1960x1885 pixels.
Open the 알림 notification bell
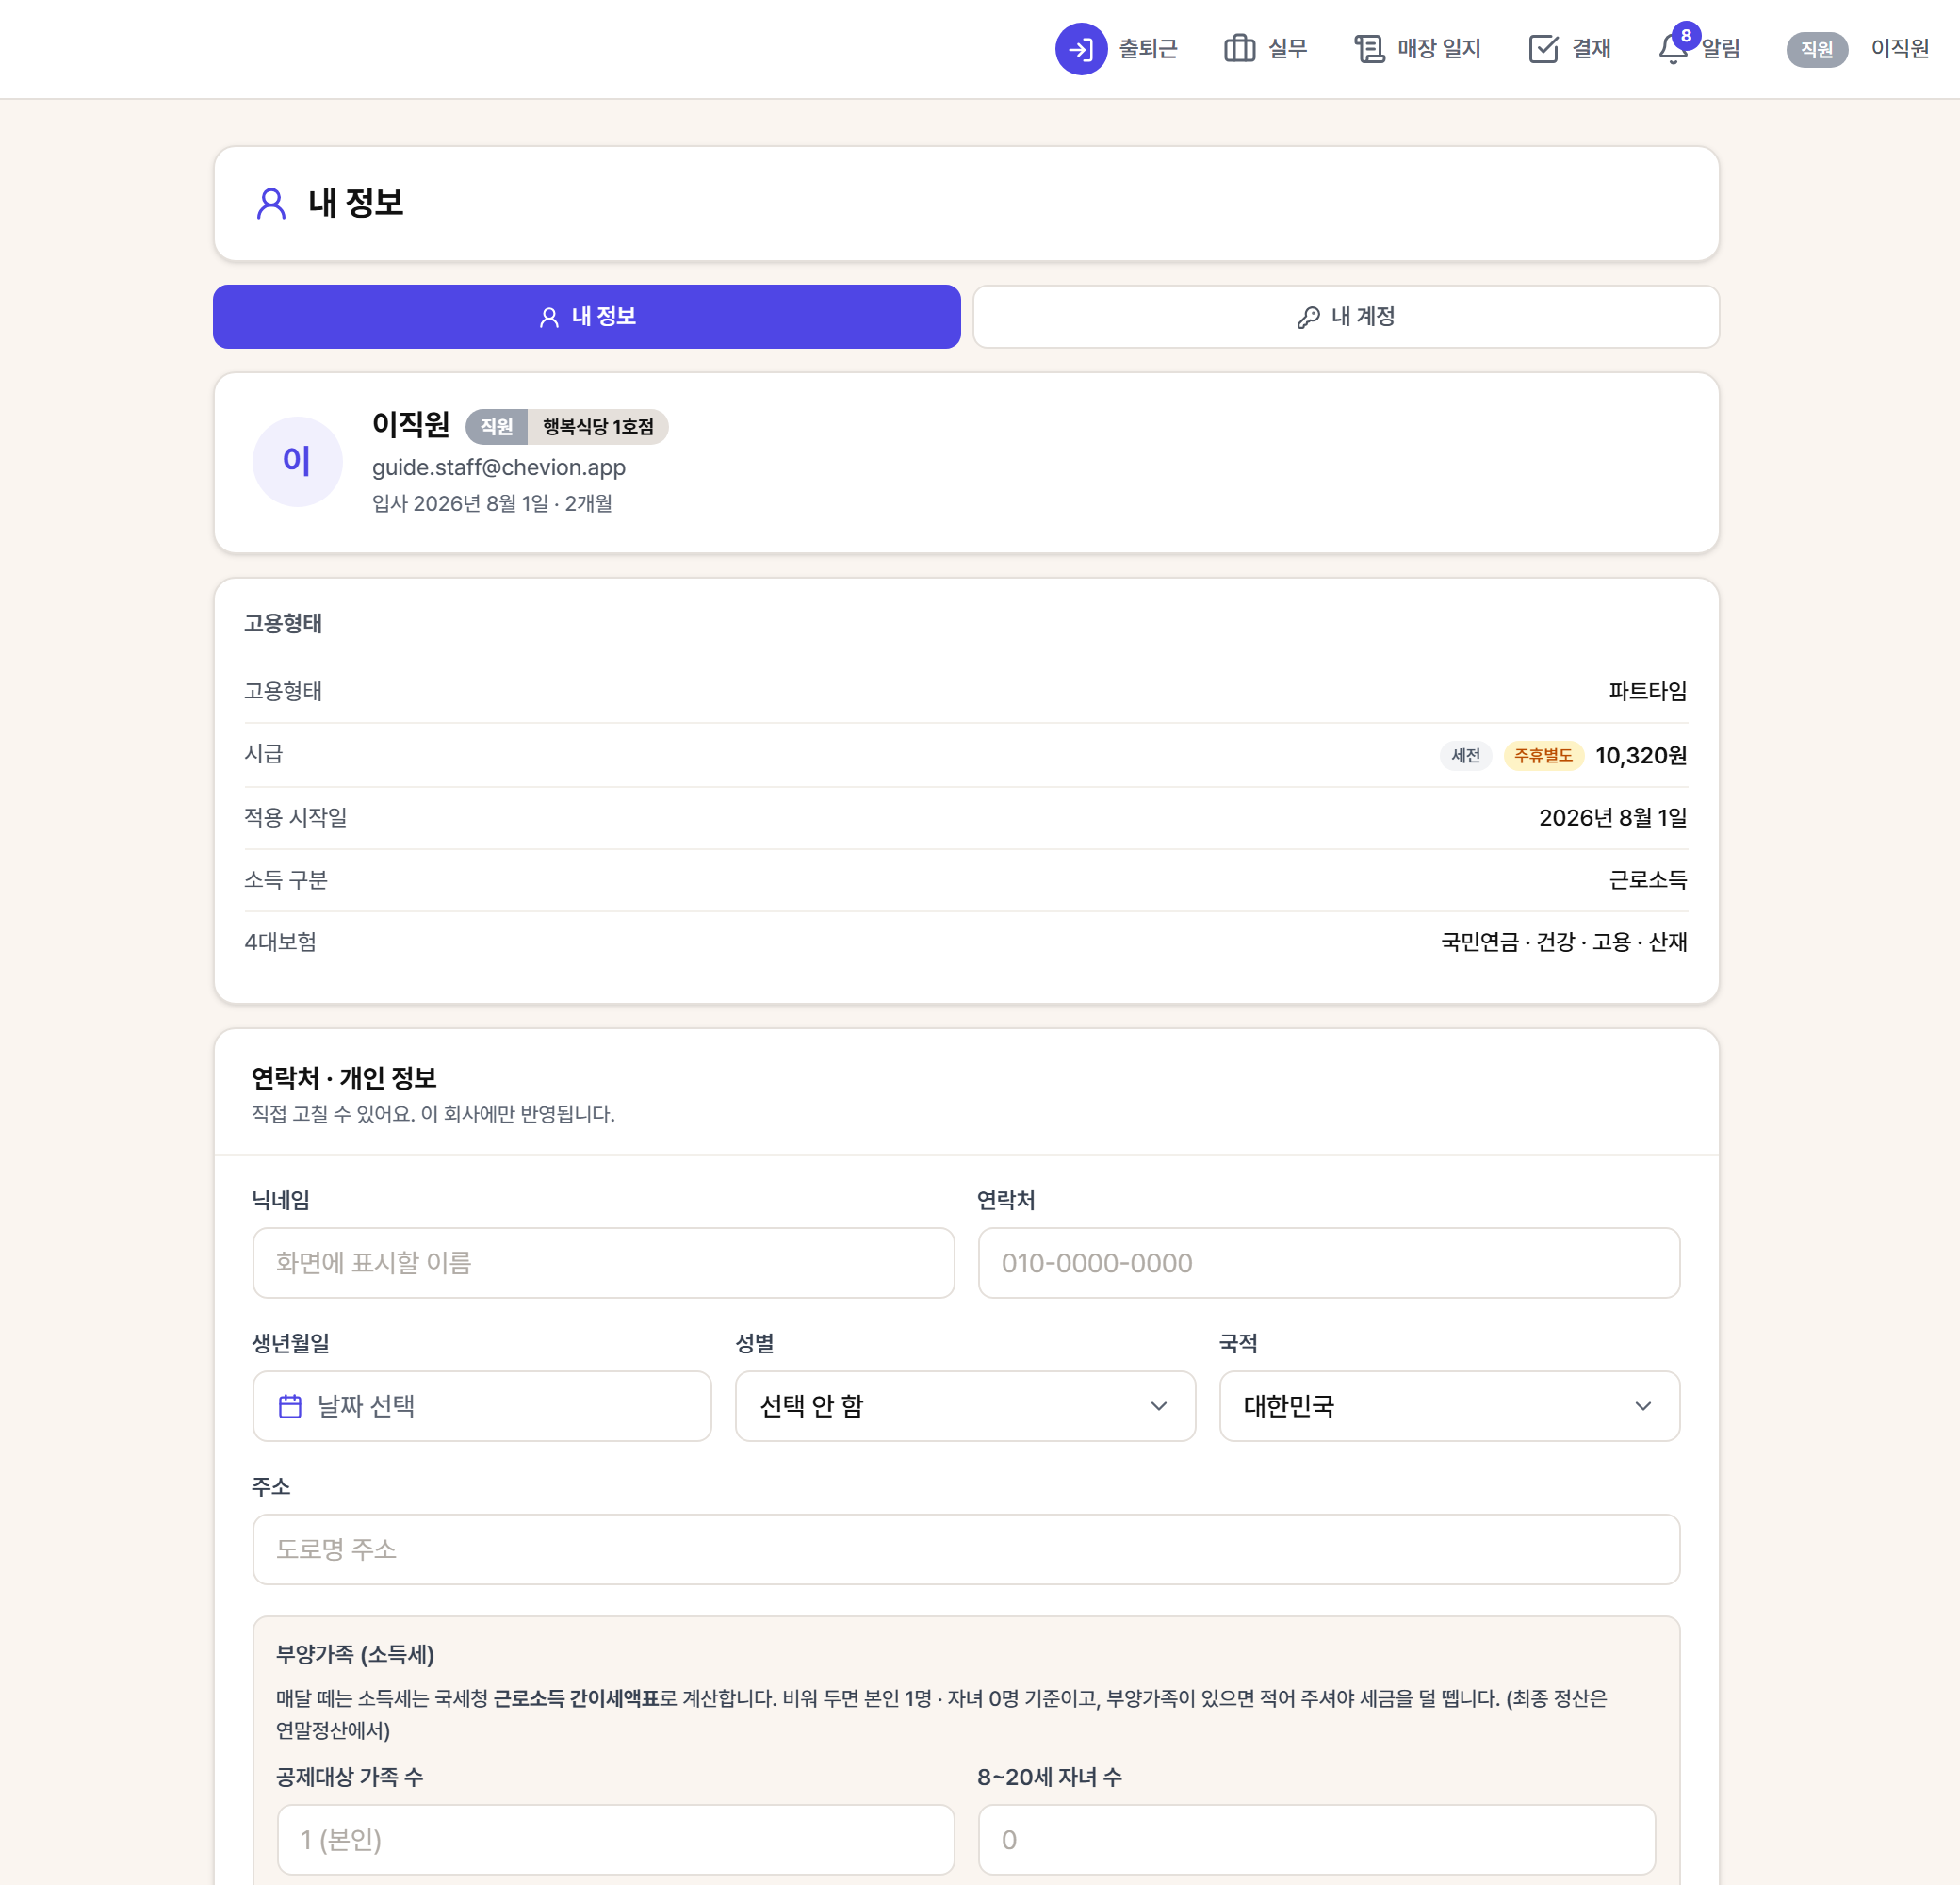tap(1699, 47)
